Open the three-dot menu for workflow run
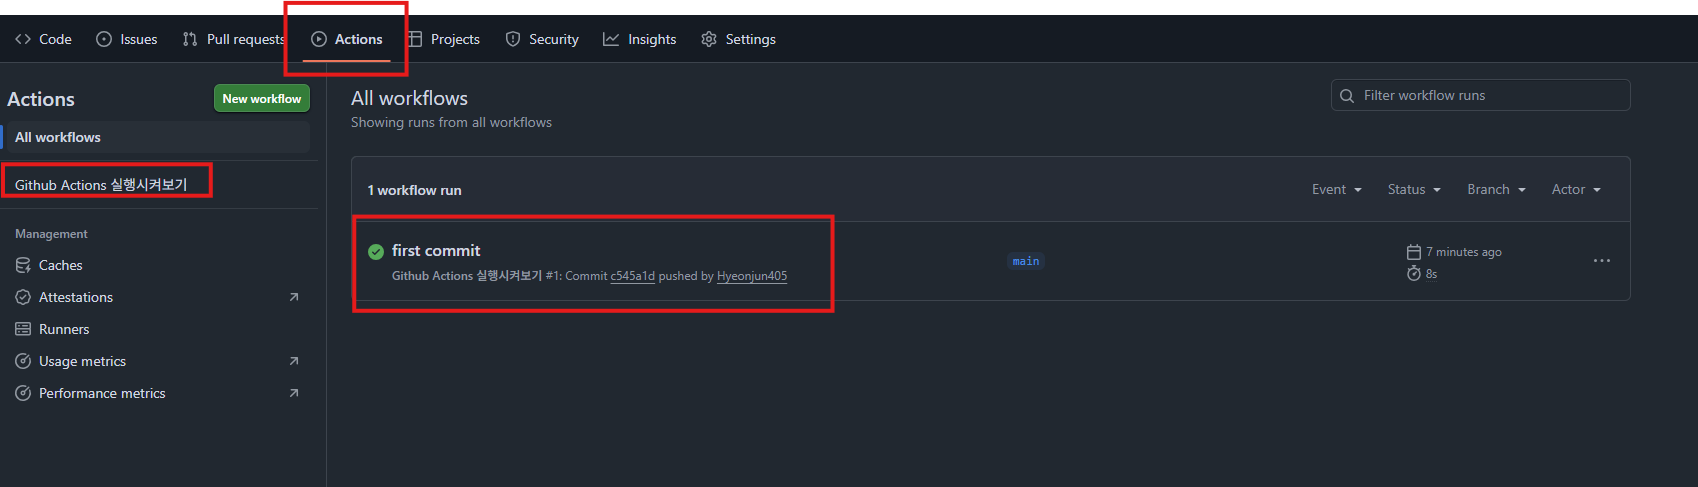This screenshot has height=487, width=1698. 1601,261
